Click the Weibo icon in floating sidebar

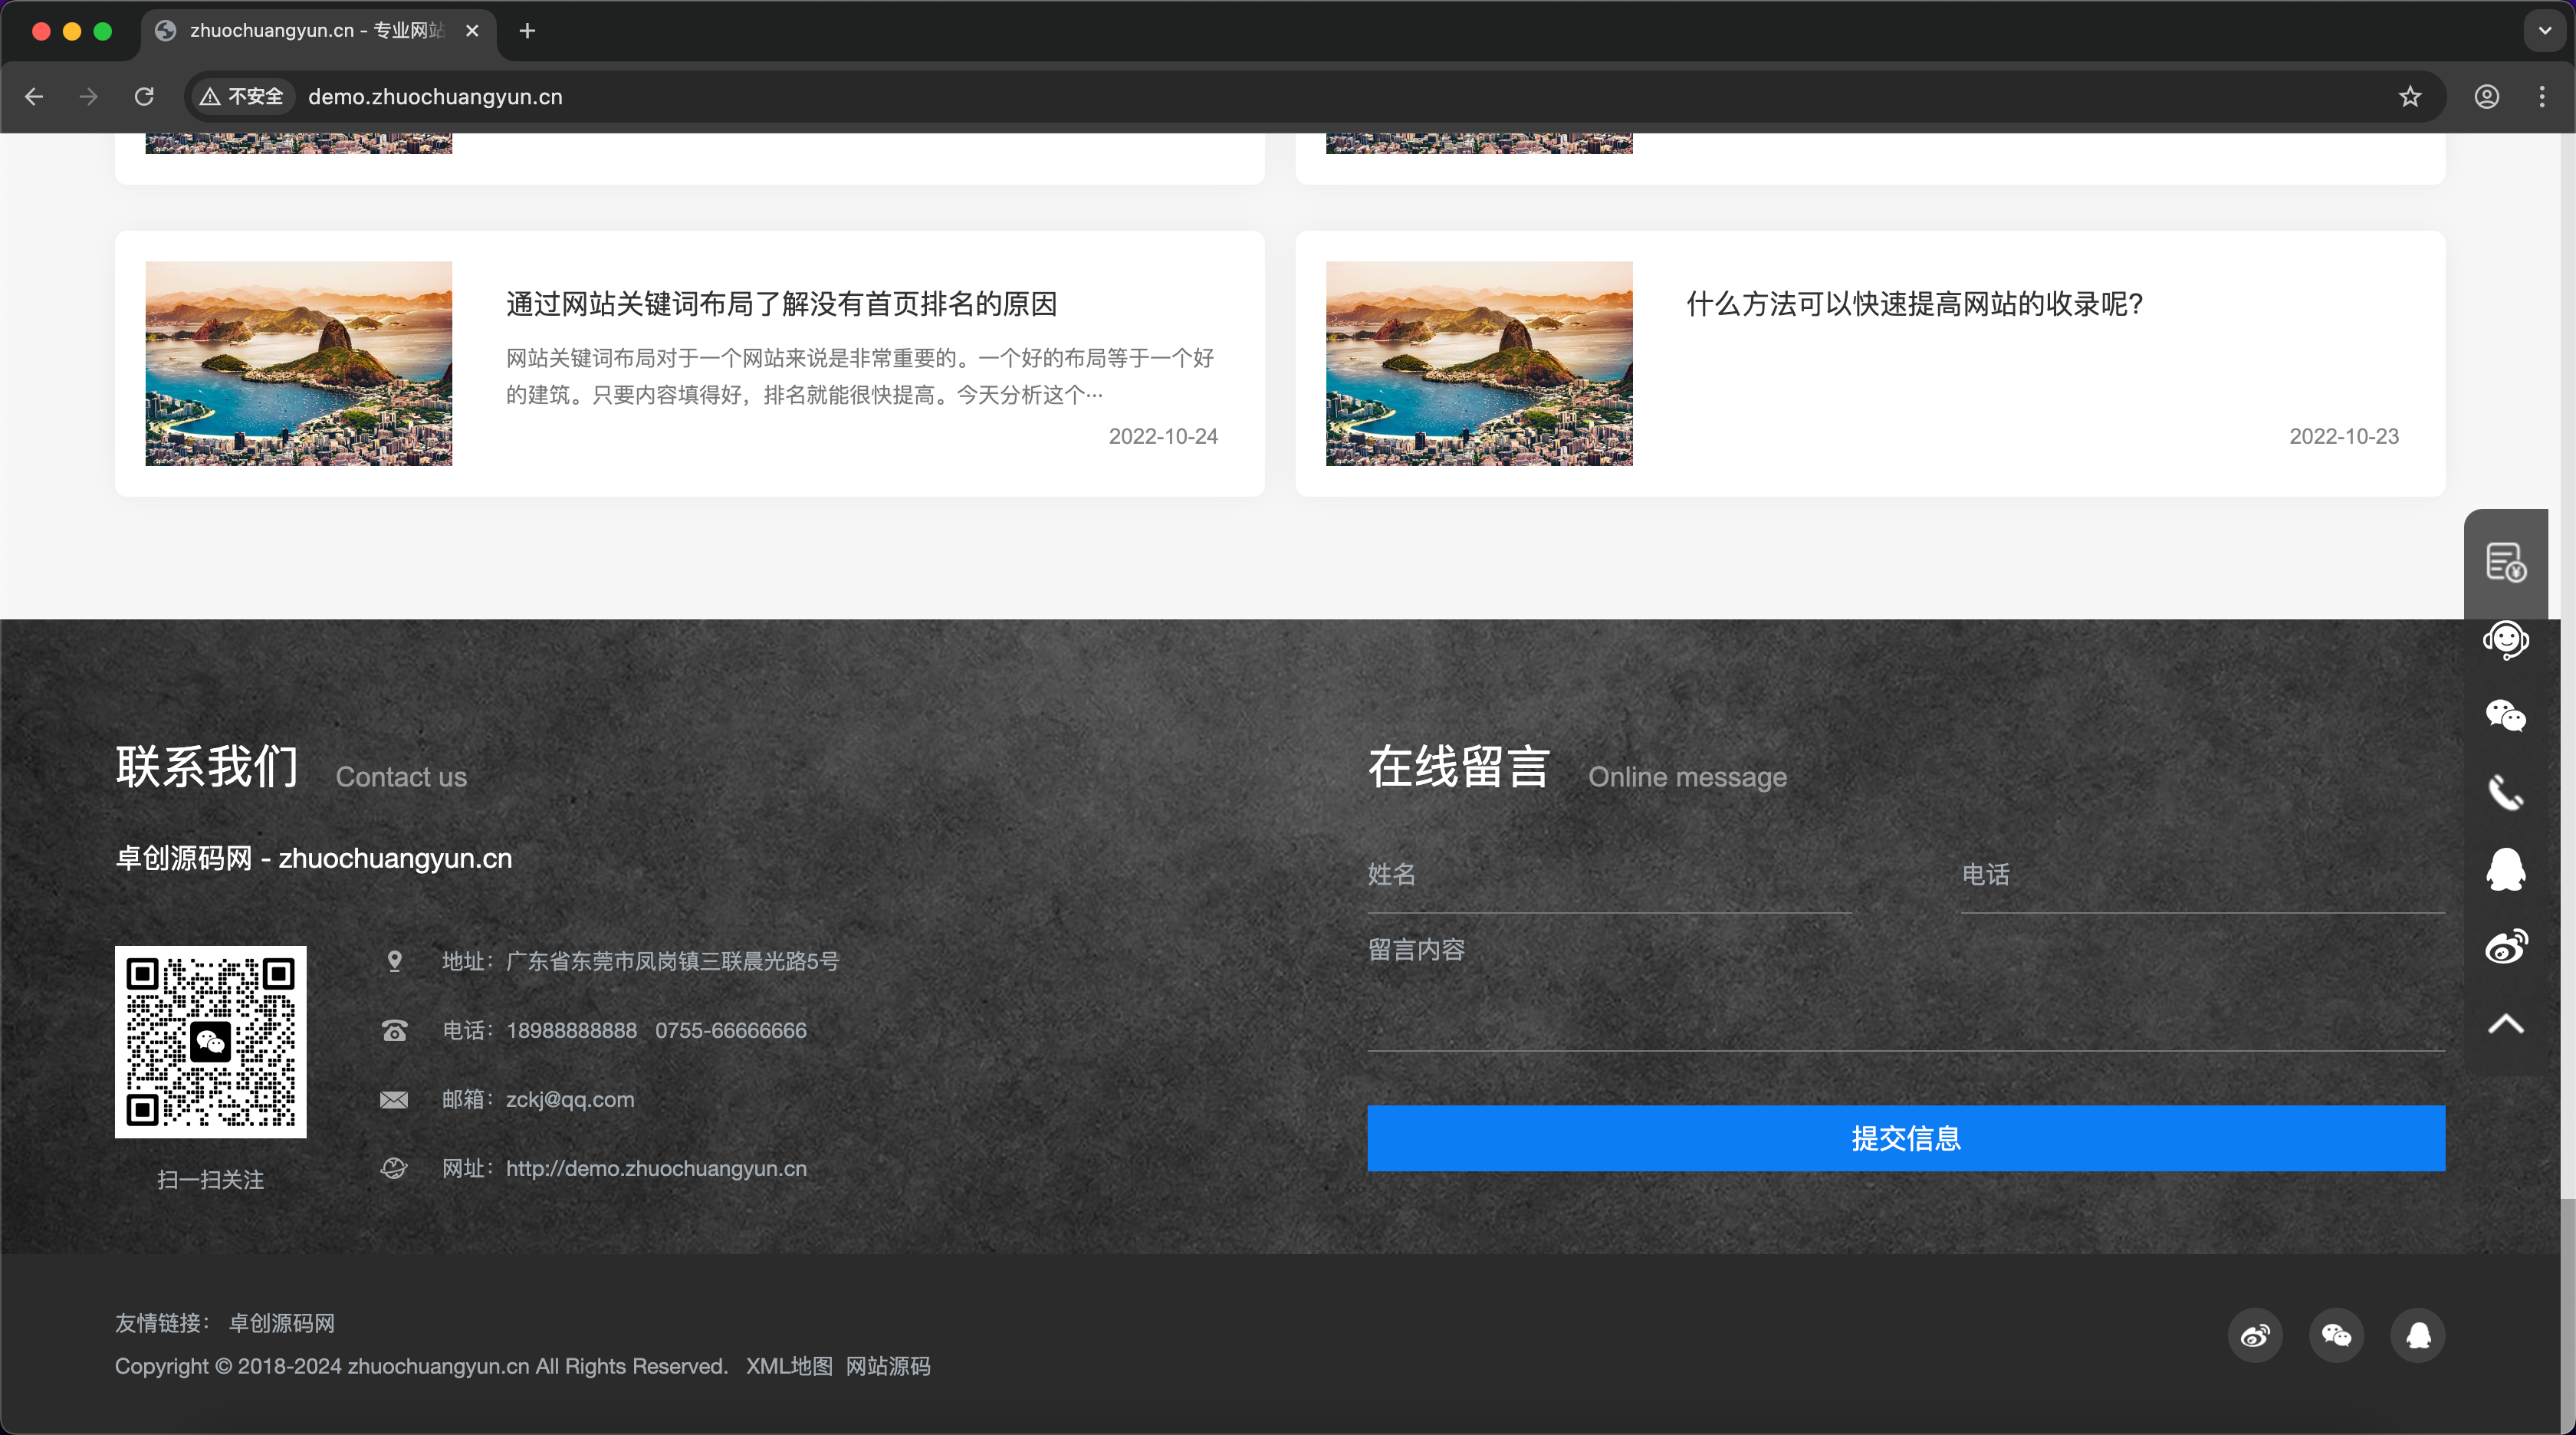tap(2506, 946)
